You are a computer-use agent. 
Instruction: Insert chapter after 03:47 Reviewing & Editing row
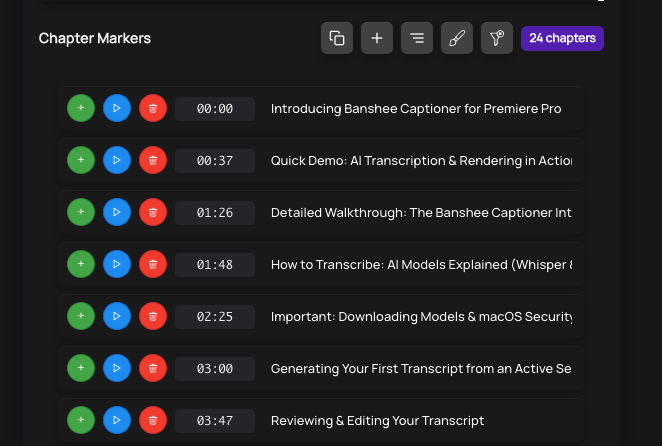click(81, 420)
